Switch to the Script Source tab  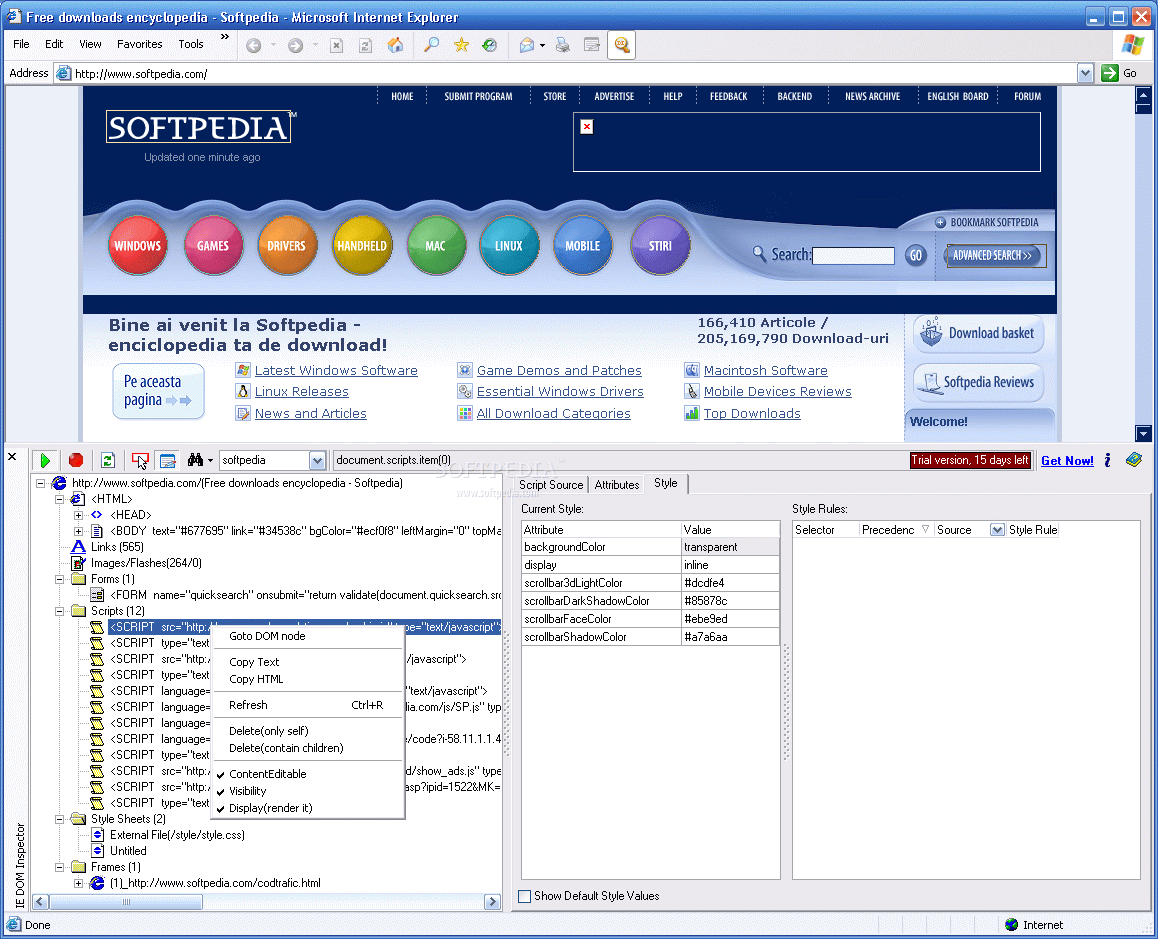(x=550, y=485)
